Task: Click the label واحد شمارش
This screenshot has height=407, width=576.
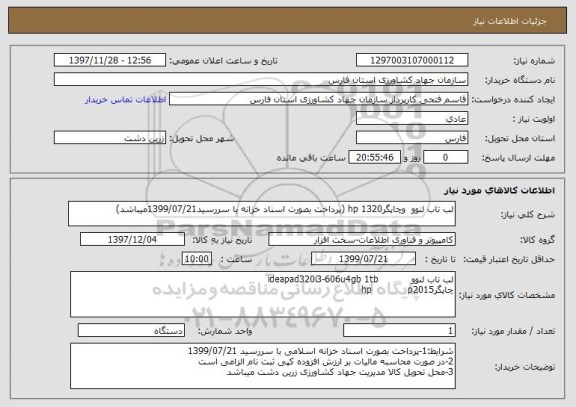Action: pos(225,331)
